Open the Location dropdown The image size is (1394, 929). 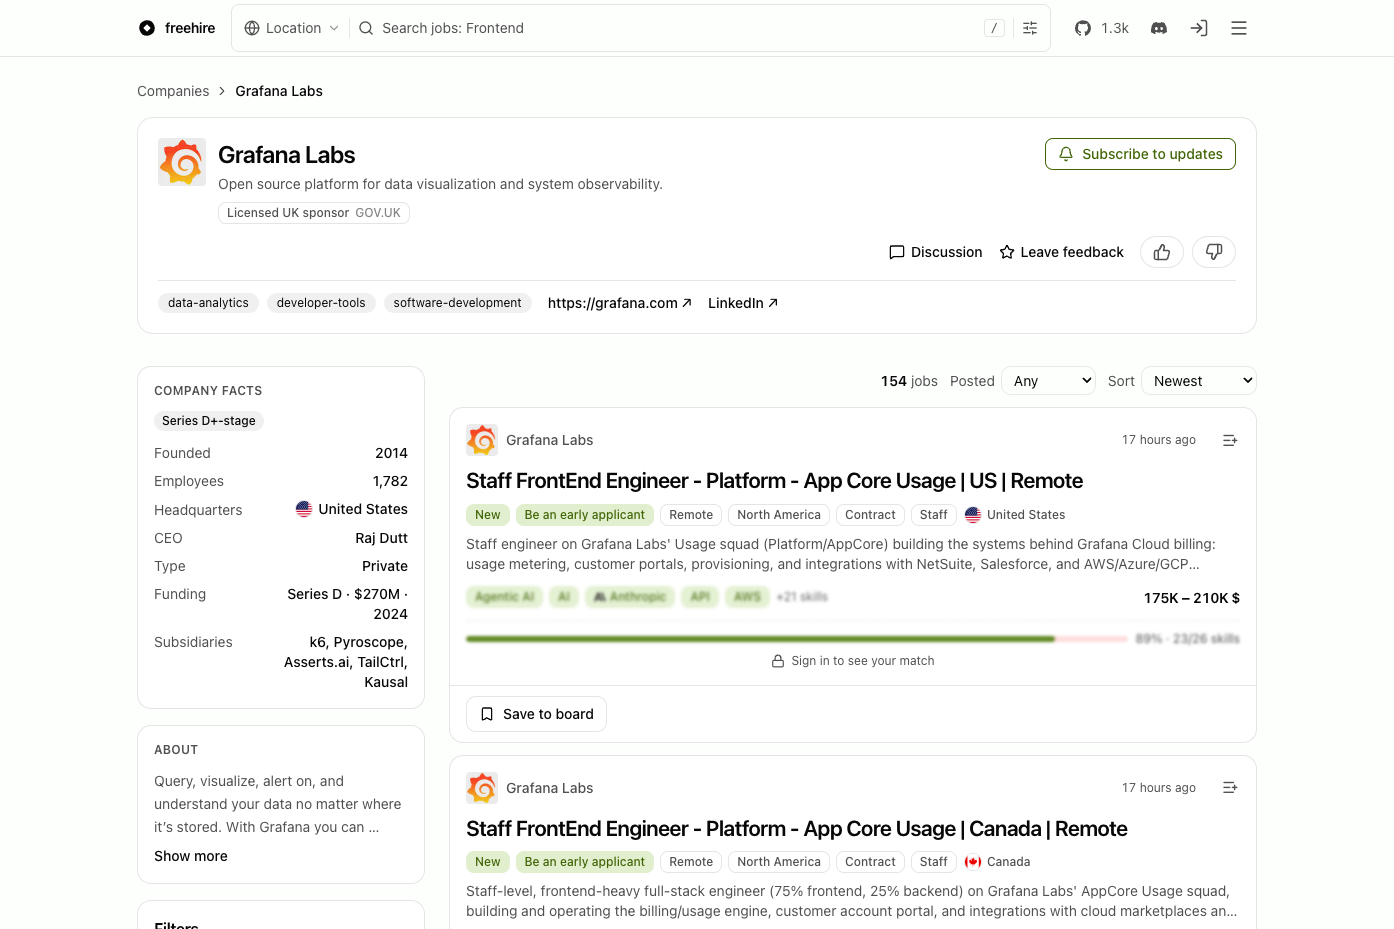(x=292, y=28)
